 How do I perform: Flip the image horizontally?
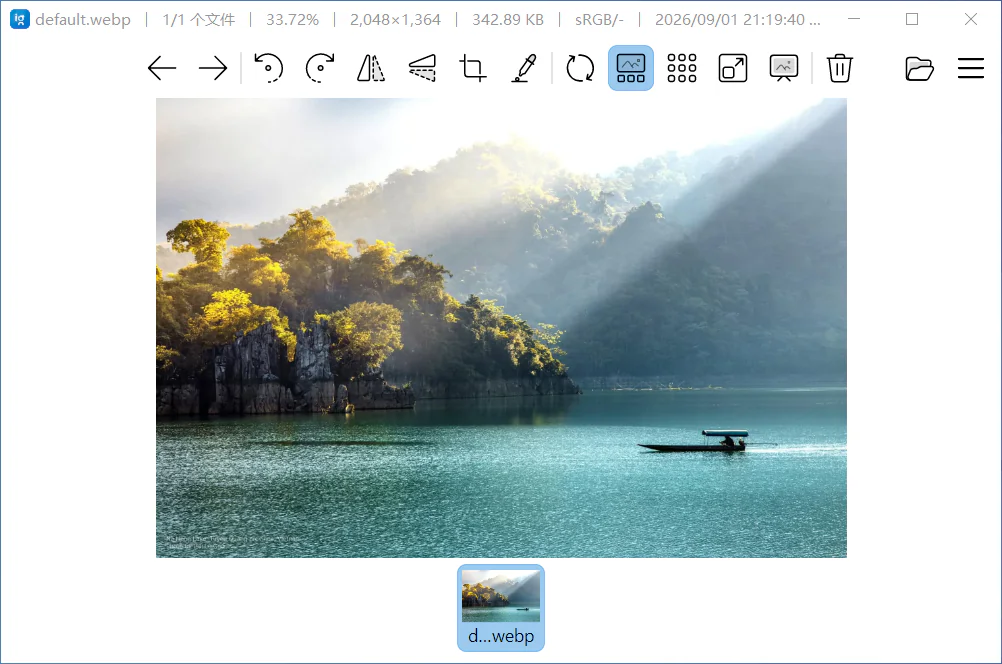click(371, 68)
